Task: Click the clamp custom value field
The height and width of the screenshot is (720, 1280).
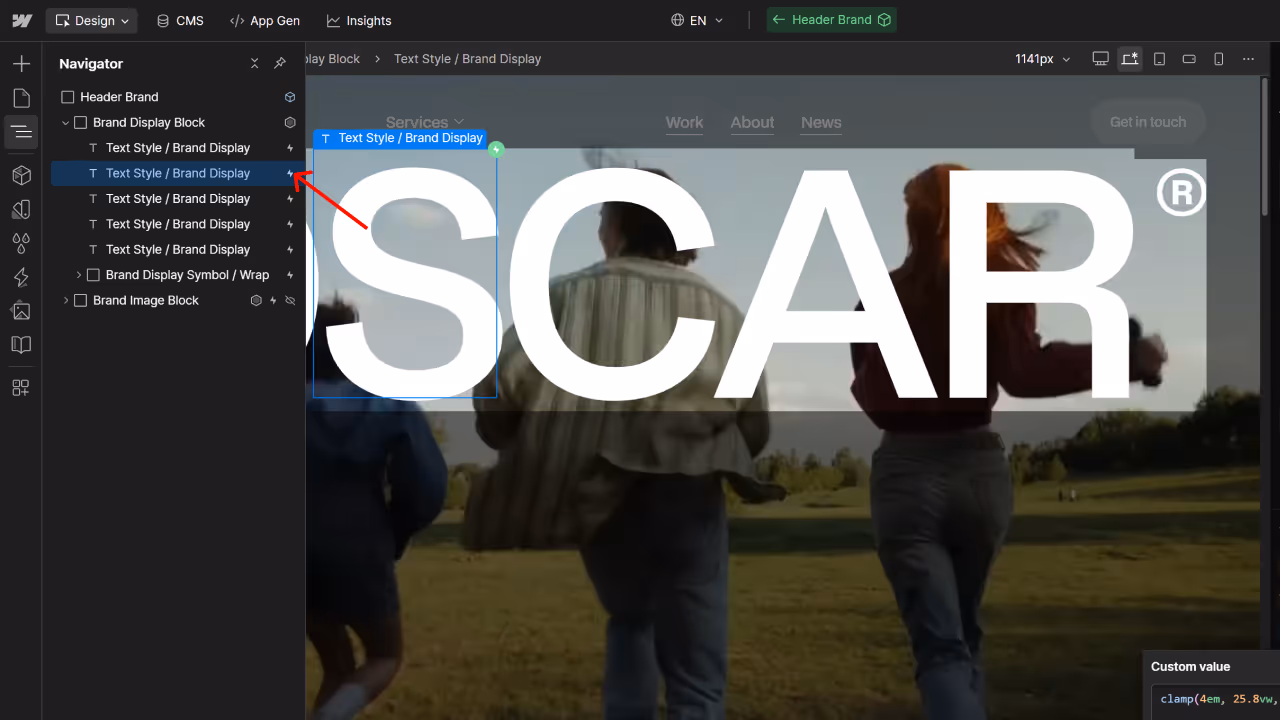Action: pos(1215,699)
